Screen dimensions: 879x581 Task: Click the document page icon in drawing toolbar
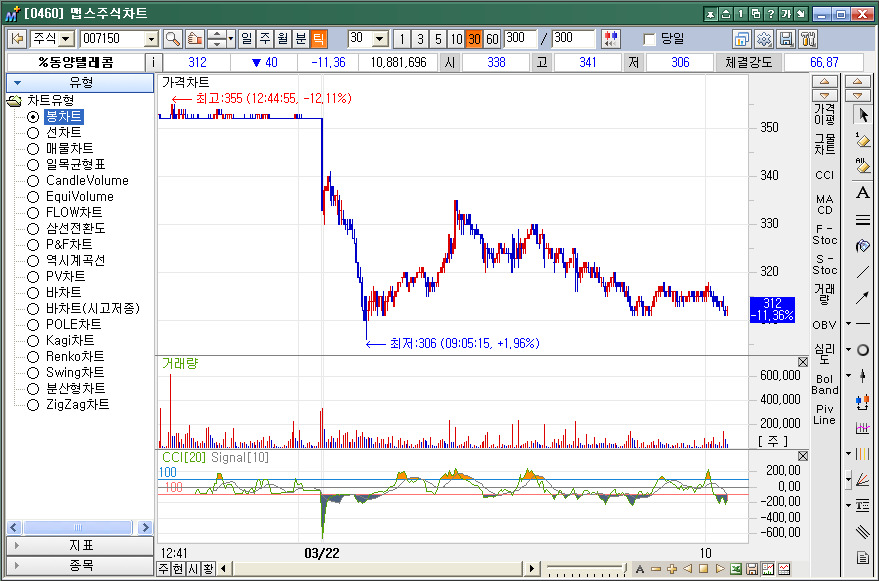coord(863,557)
